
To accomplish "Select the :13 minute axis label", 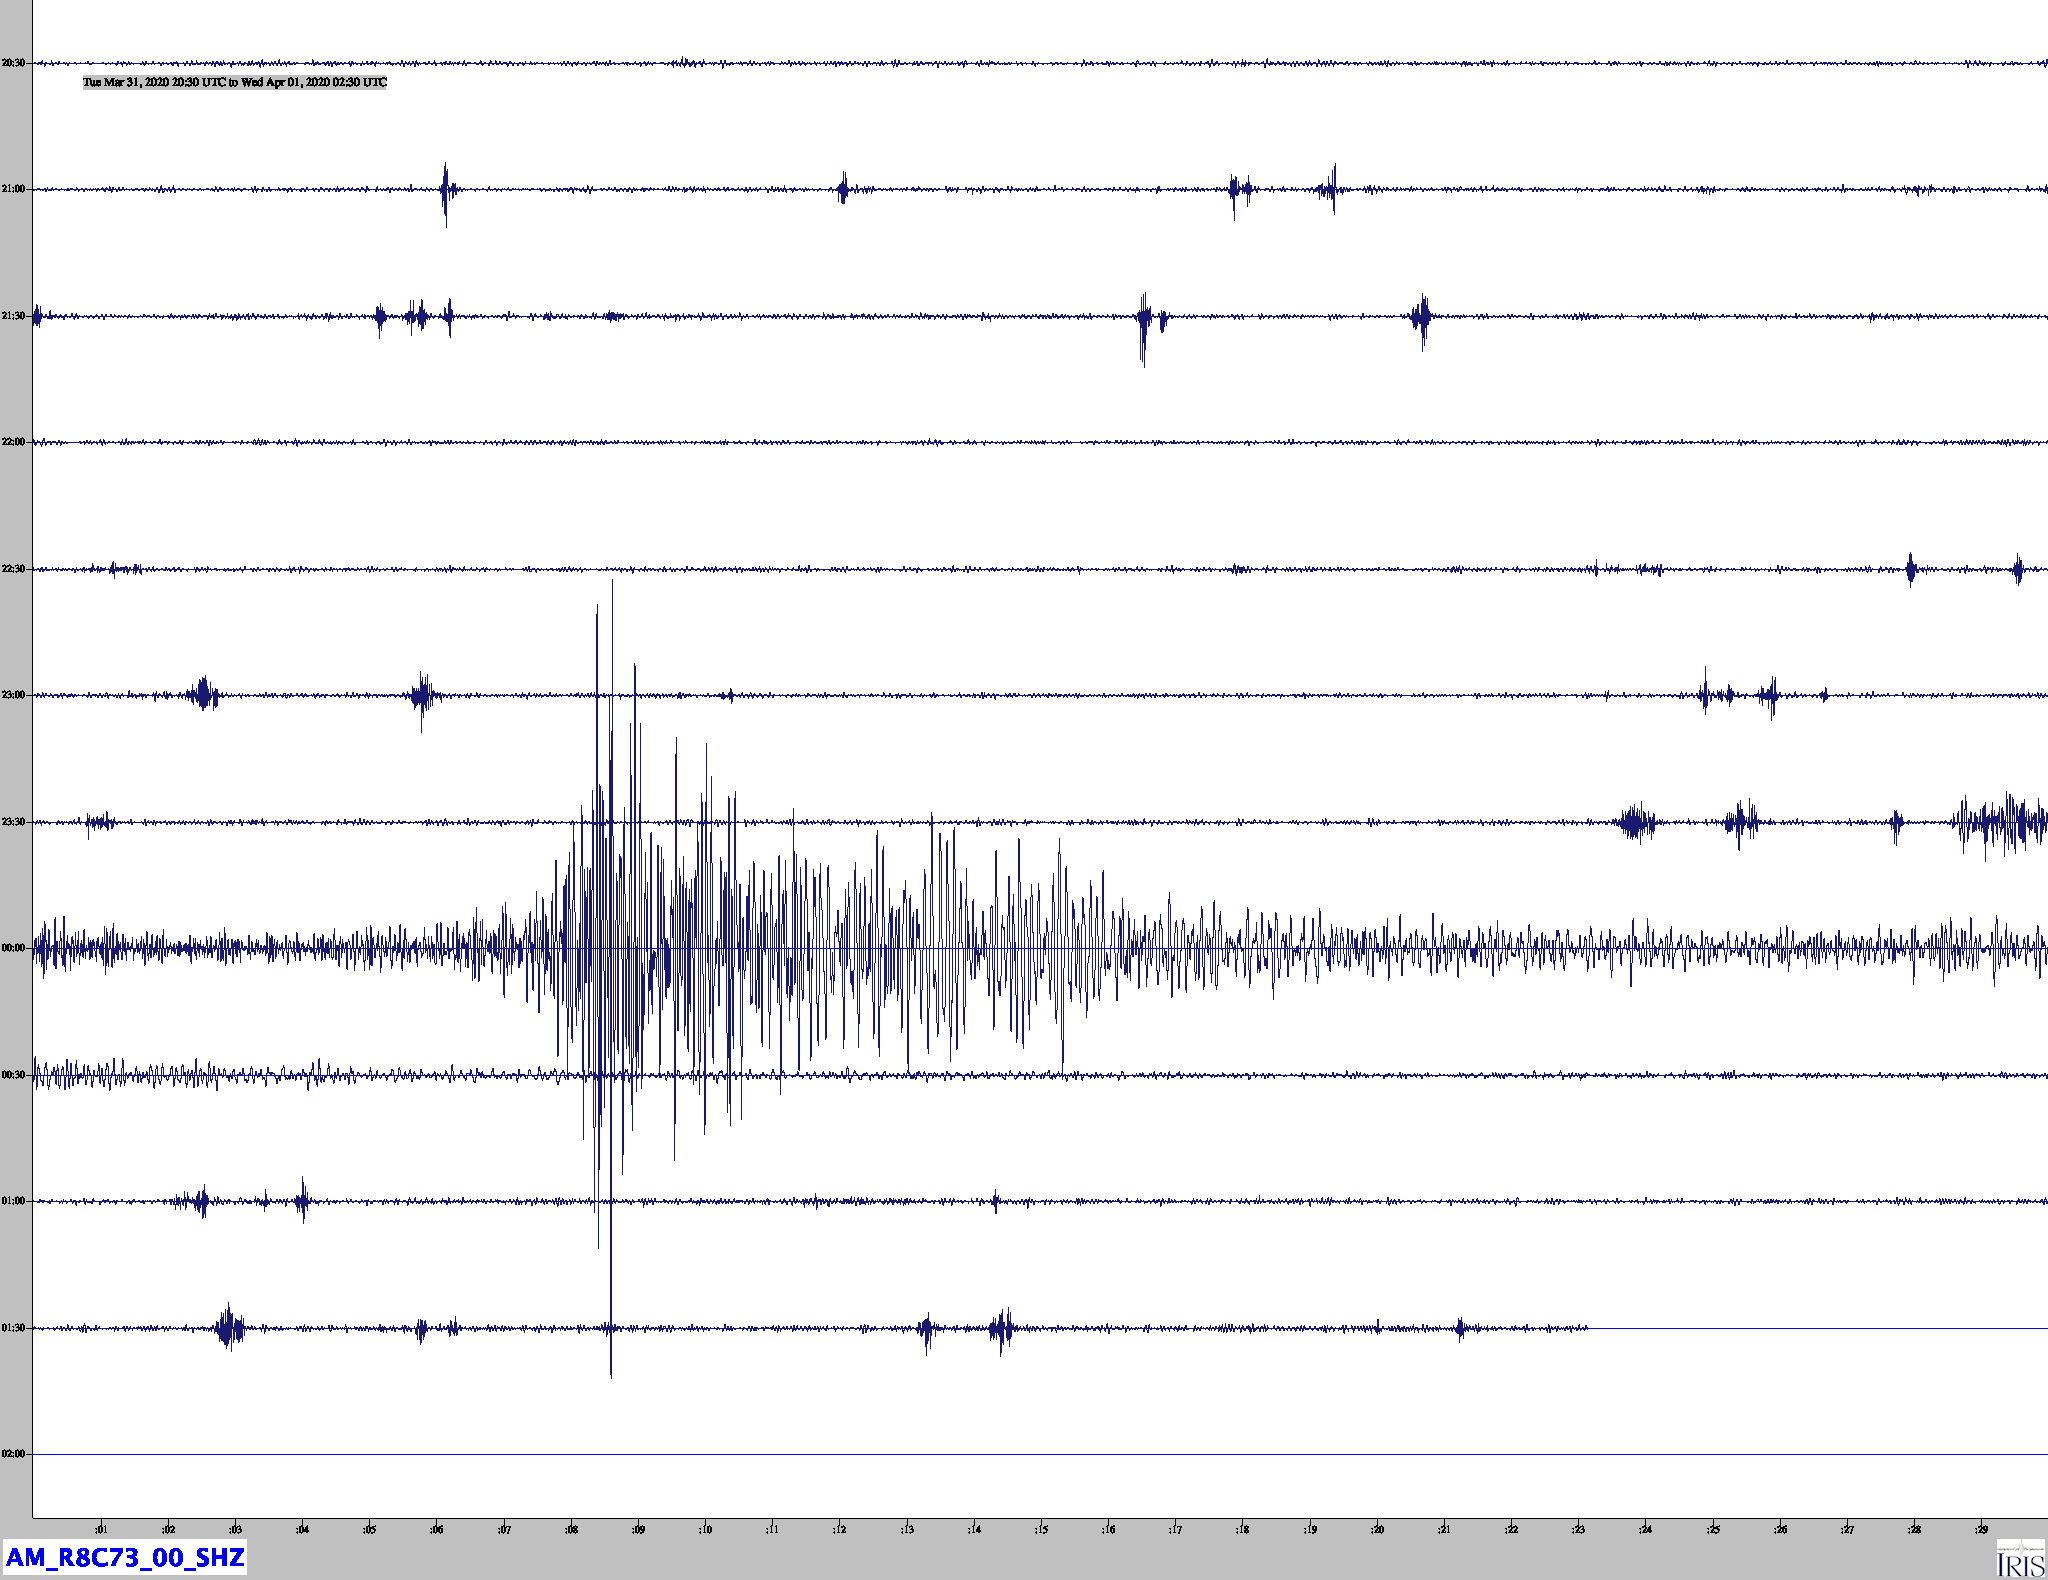I will point(907,1529).
